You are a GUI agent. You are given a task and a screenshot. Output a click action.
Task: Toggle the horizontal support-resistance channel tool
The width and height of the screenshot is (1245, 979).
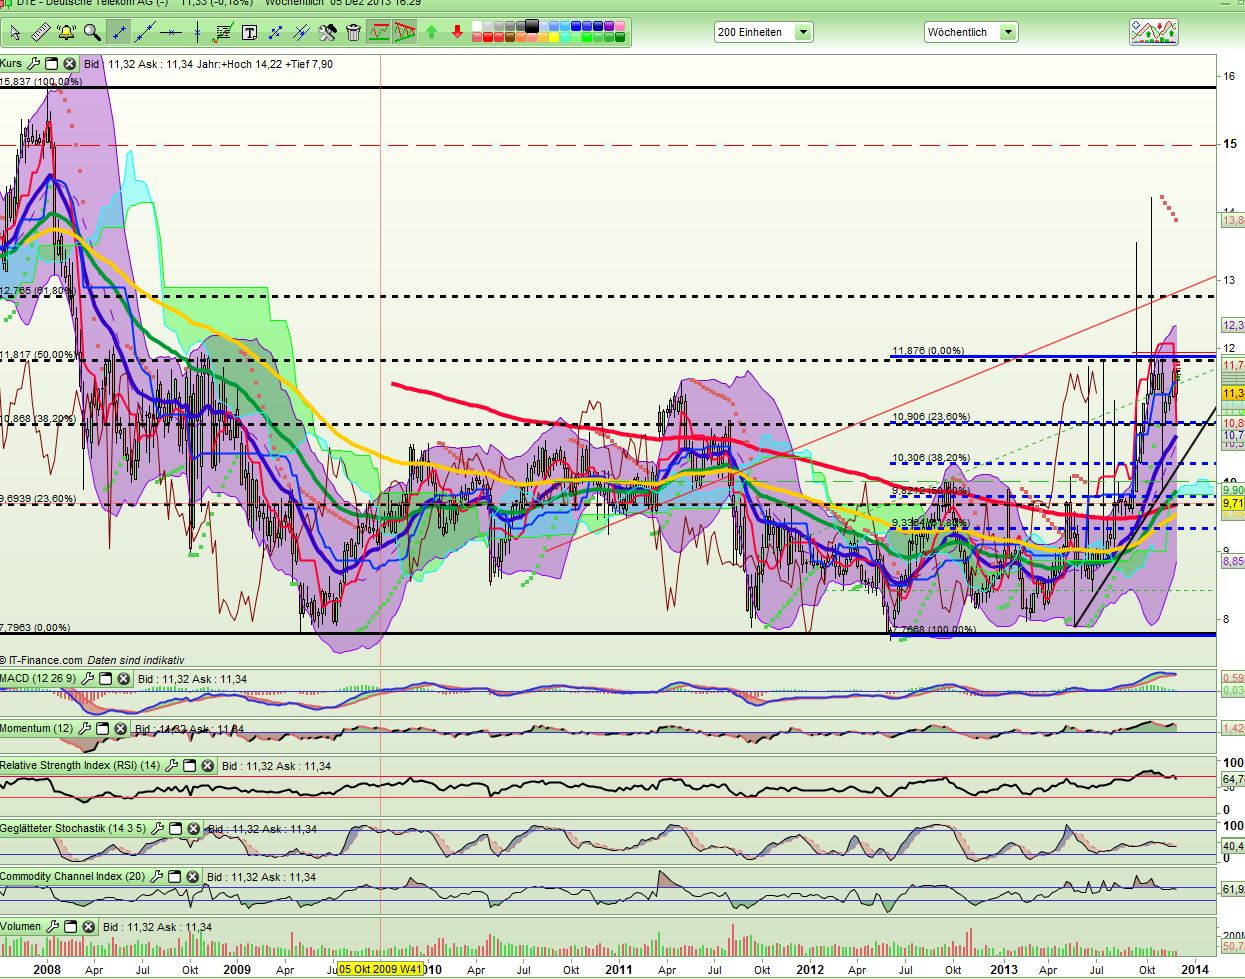379,33
